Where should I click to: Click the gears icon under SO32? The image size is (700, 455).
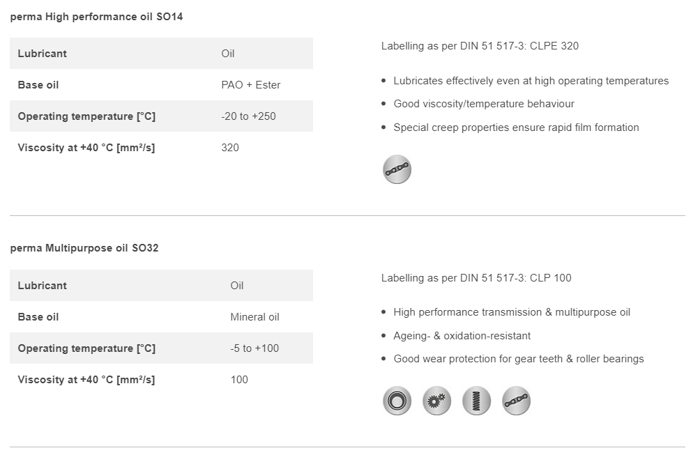[437, 402]
